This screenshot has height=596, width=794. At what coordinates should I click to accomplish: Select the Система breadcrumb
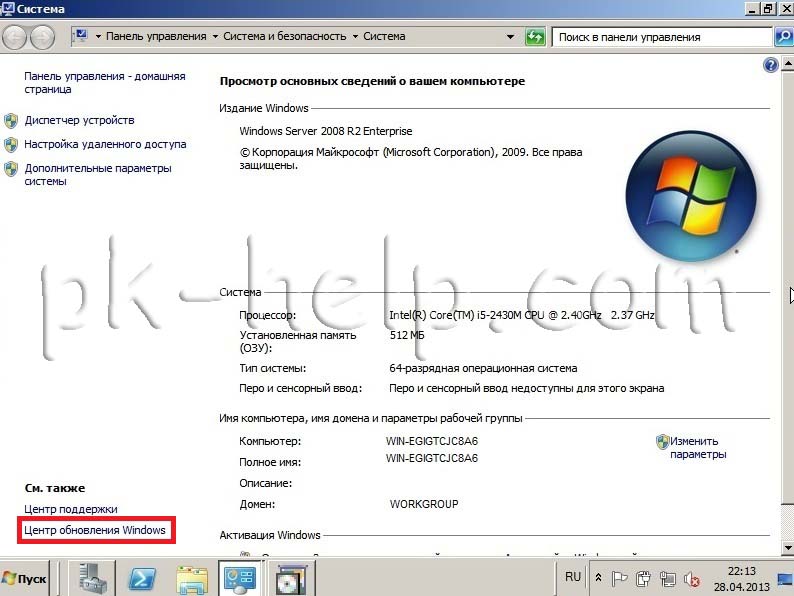tap(384, 36)
